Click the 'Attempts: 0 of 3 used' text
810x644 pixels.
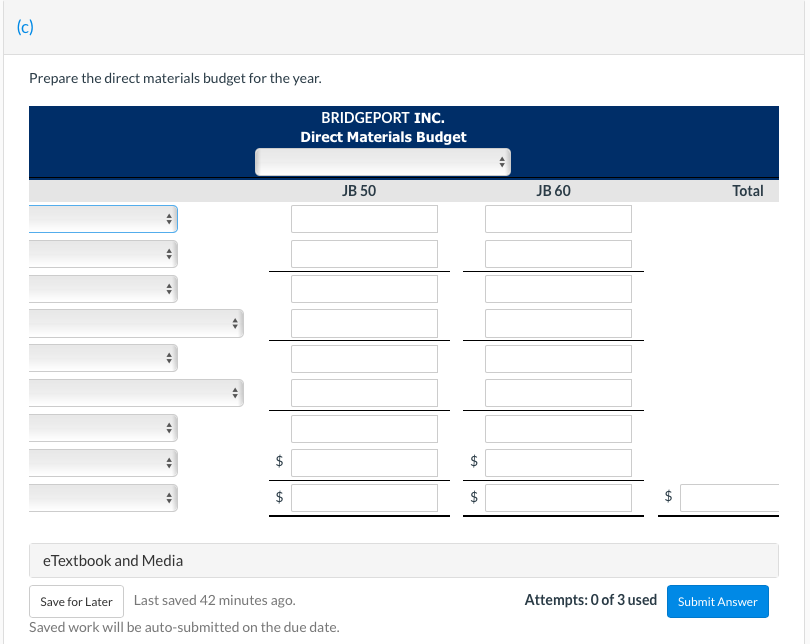click(x=590, y=600)
